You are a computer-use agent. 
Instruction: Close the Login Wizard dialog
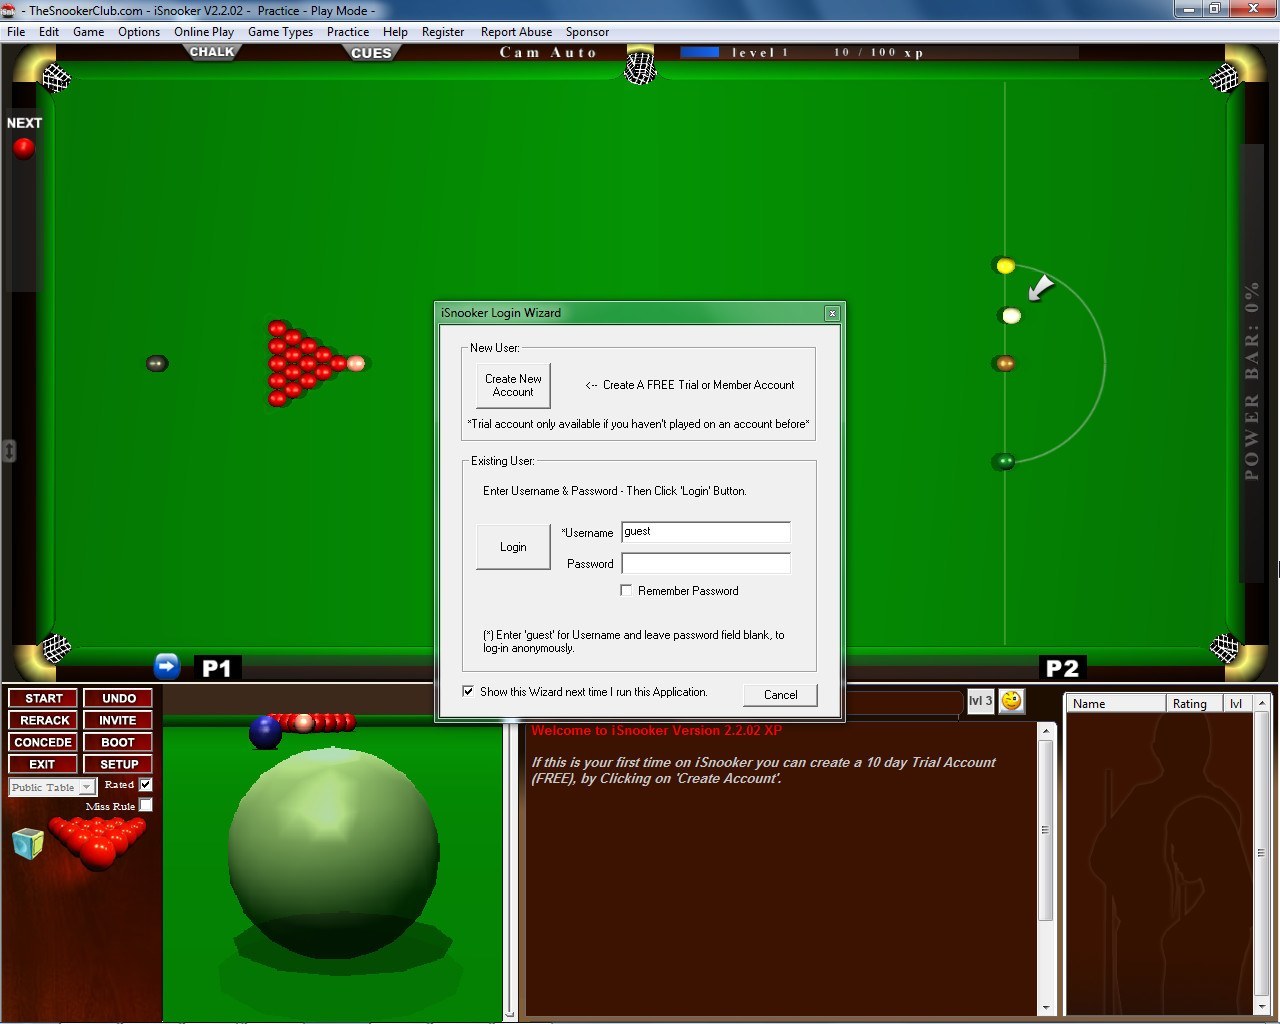(831, 313)
